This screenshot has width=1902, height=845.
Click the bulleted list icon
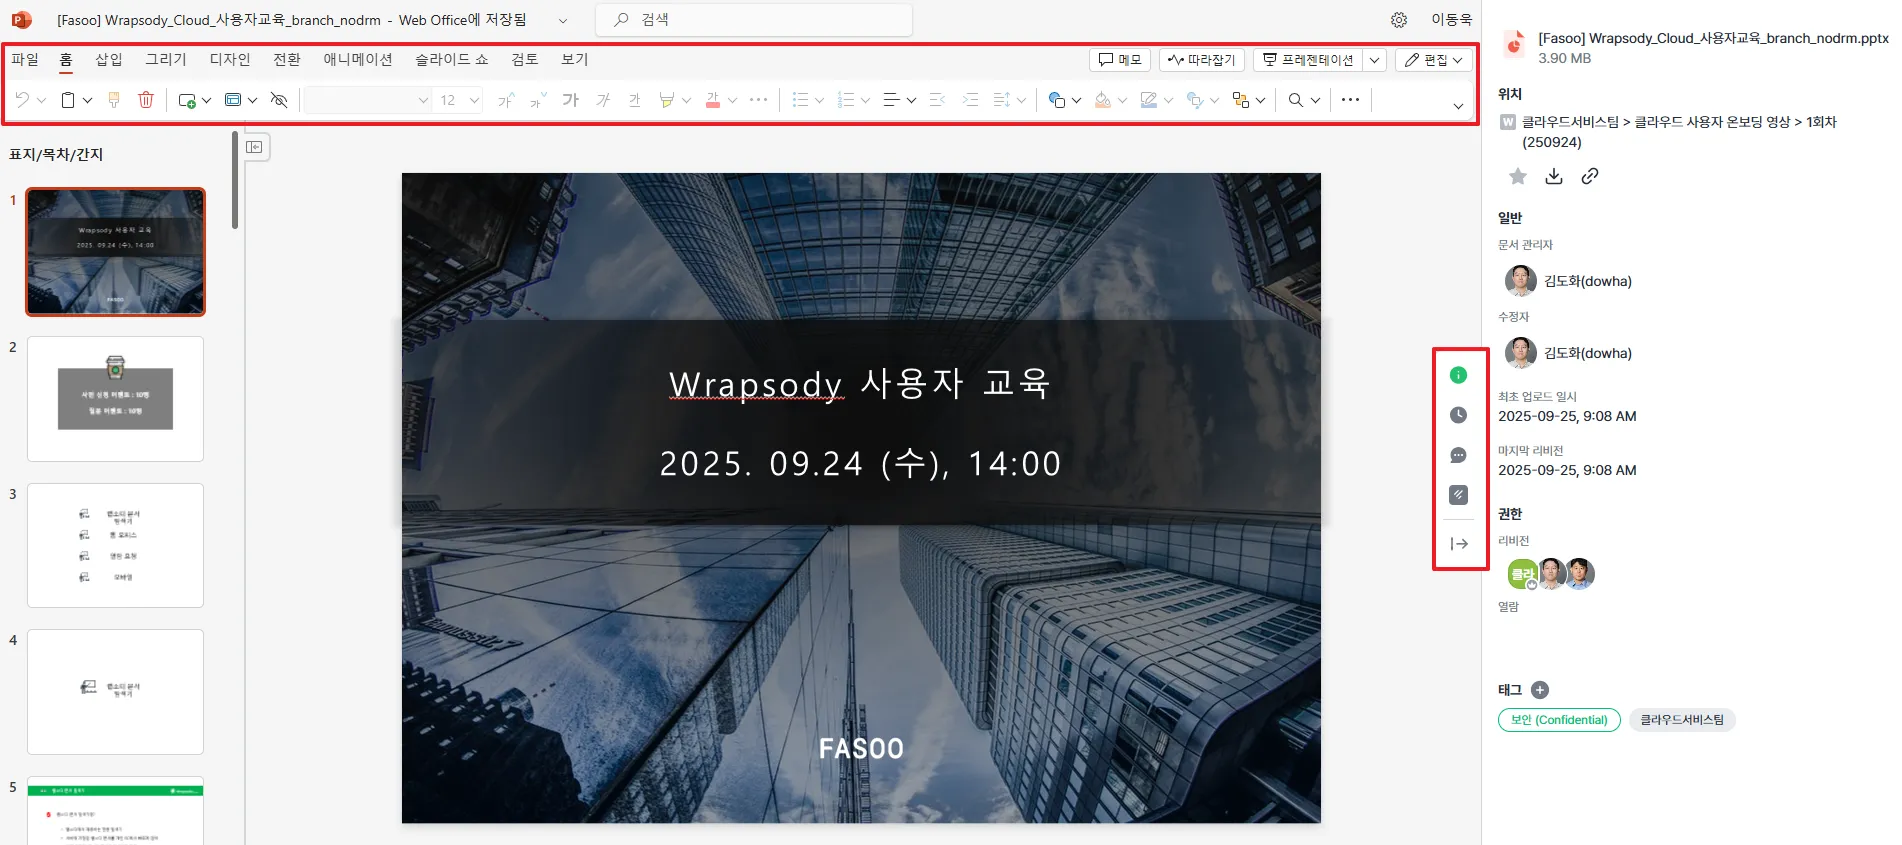tap(800, 100)
